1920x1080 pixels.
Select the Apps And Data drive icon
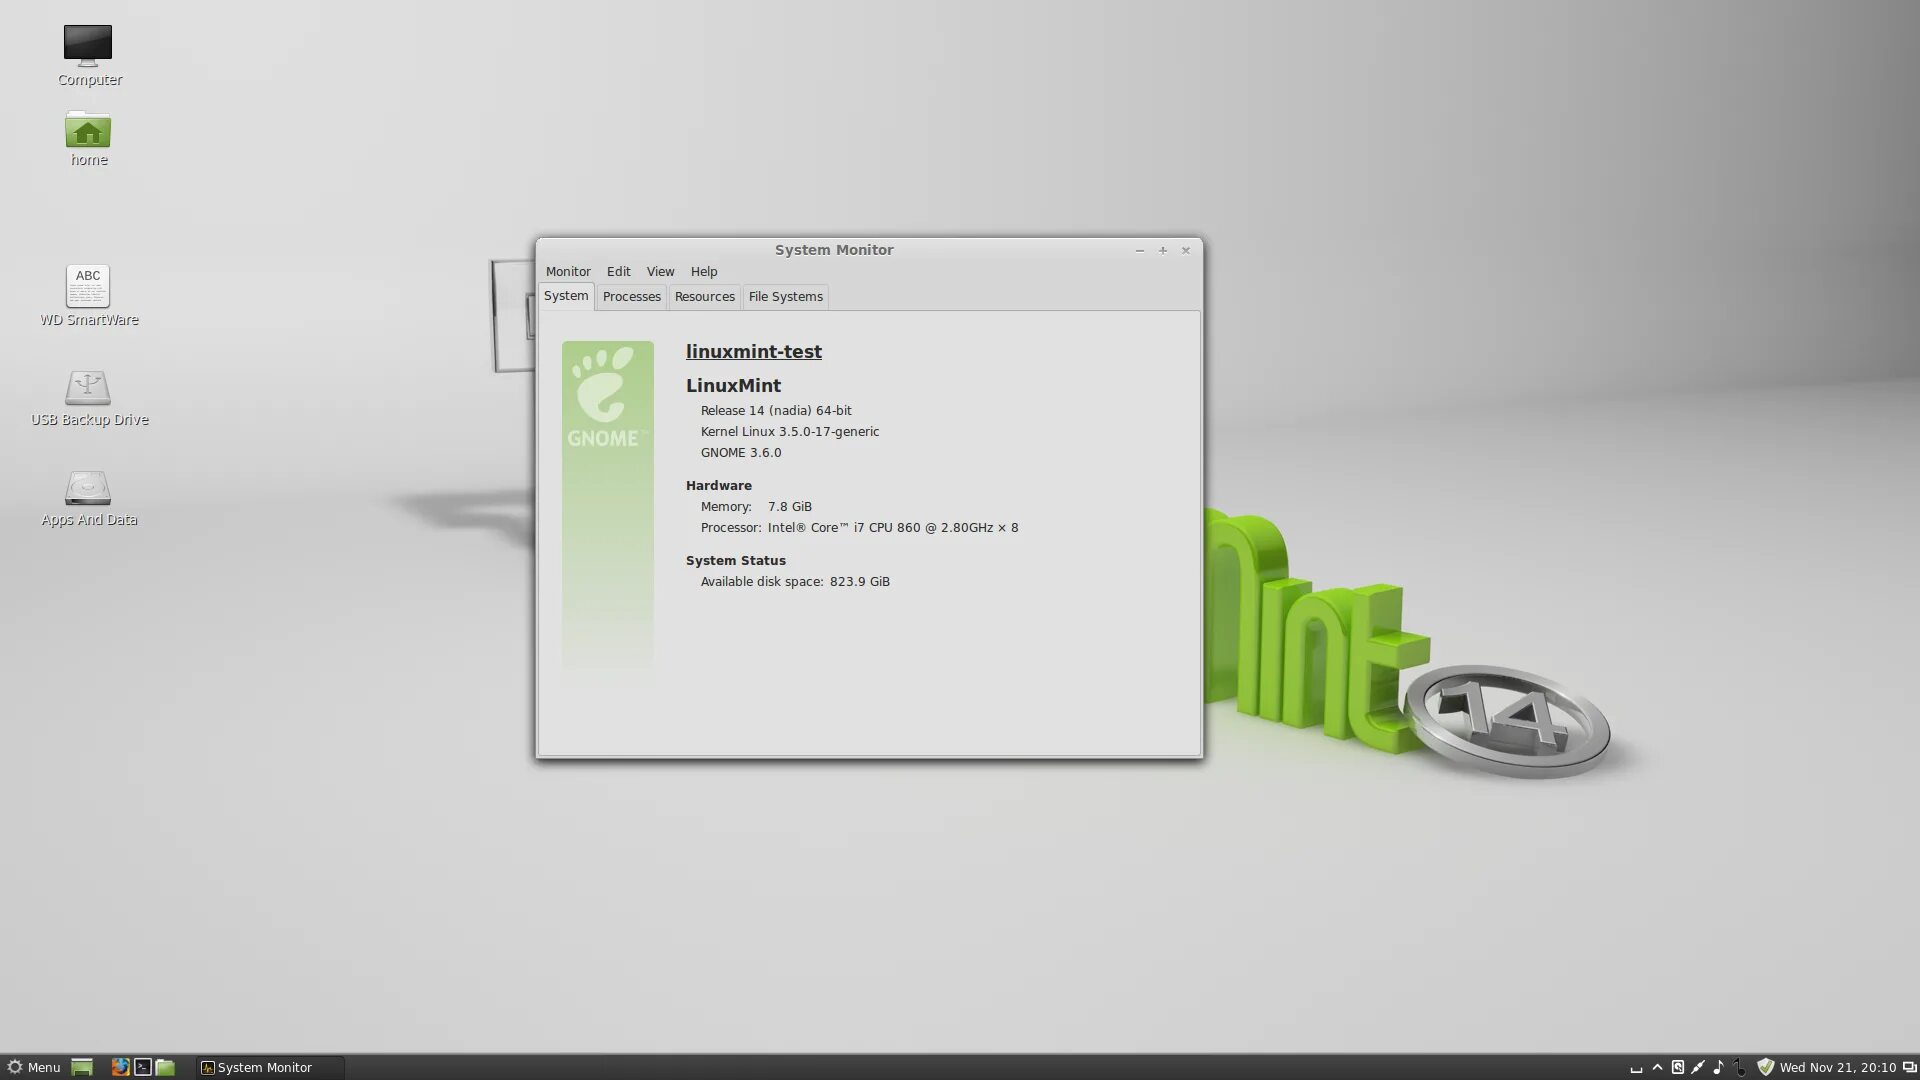pos(88,488)
